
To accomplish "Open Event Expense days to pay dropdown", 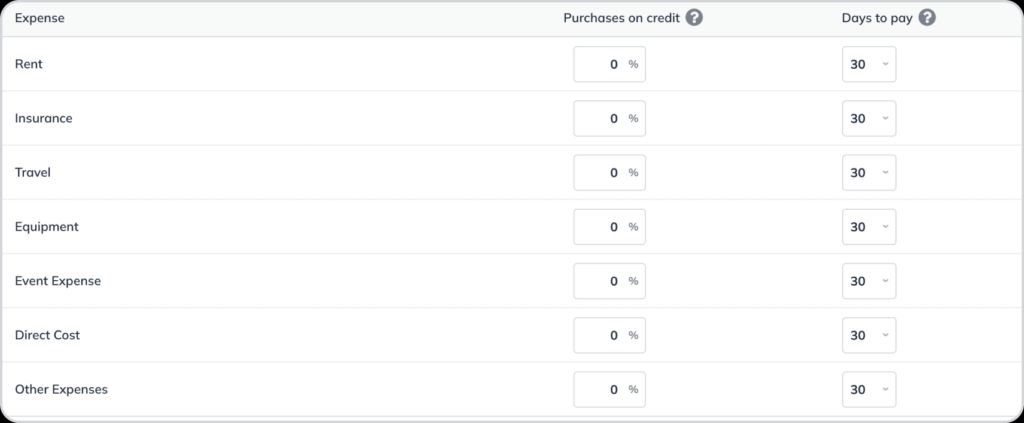I will pyautogui.click(x=869, y=281).
